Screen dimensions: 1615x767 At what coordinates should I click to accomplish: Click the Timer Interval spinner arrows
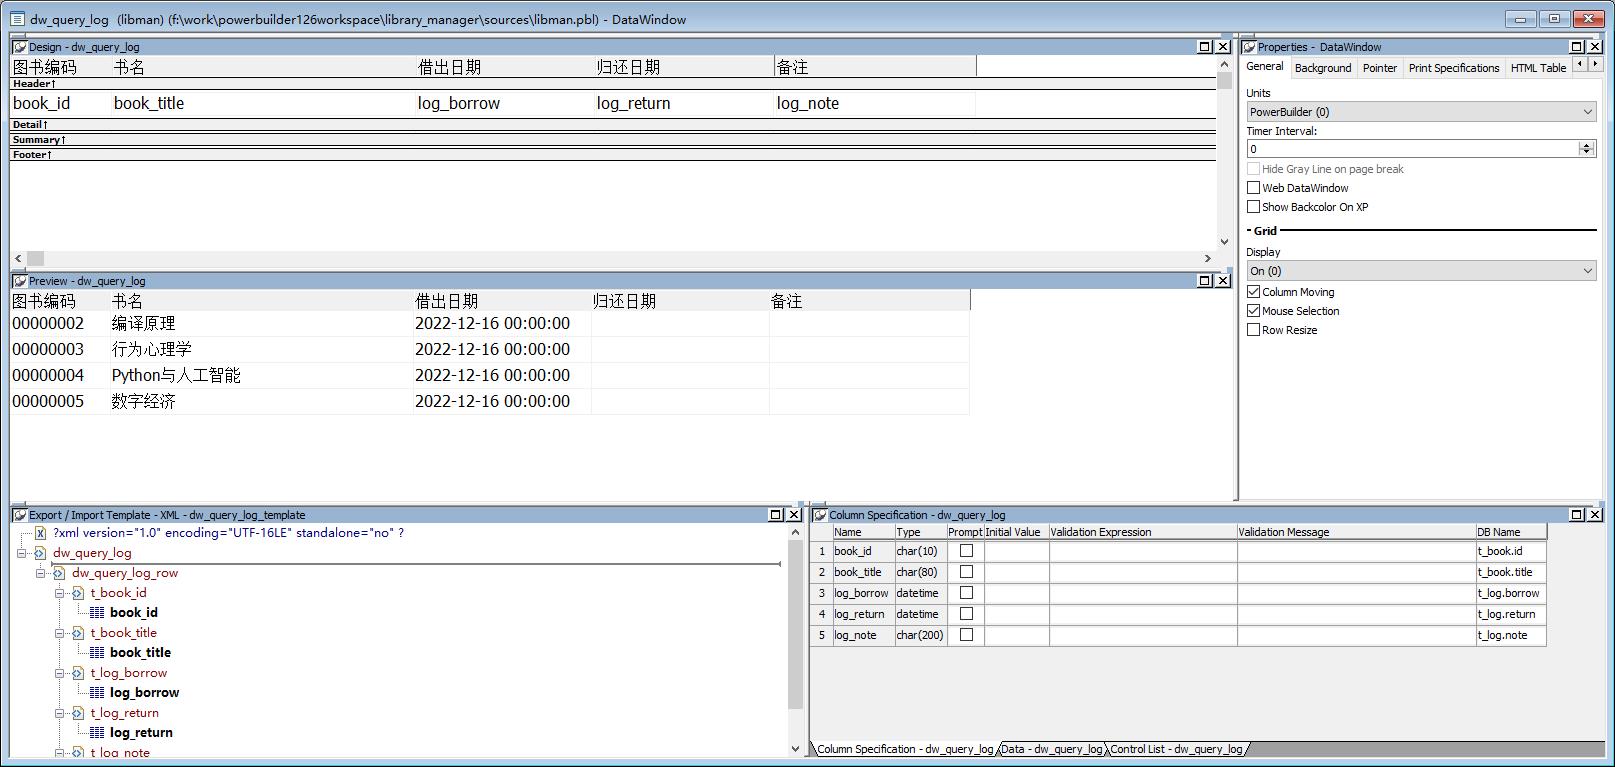1587,149
